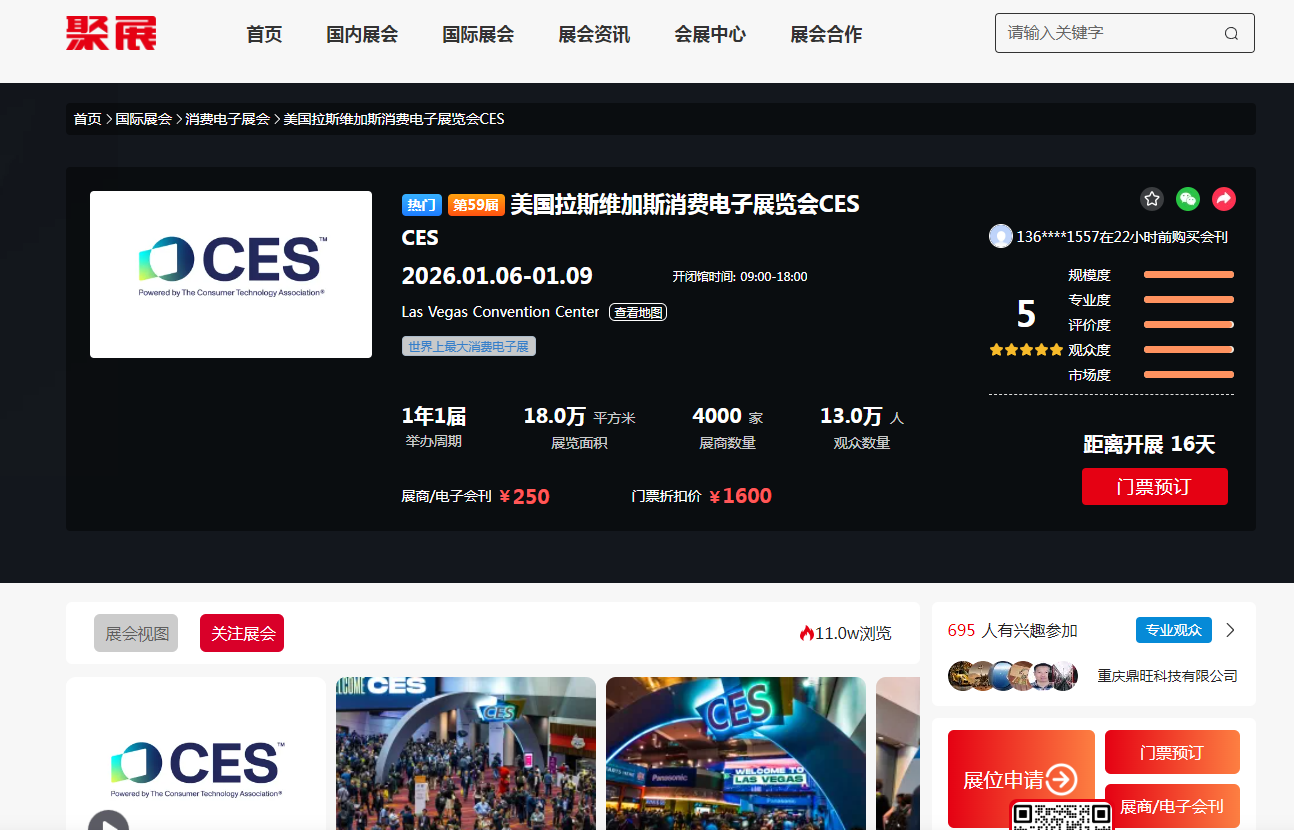This screenshot has height=830, width=1294.
Task: Click the 消费电子展会 breadcrumb link
Action: pyautogui.click(x=227, y=119)
